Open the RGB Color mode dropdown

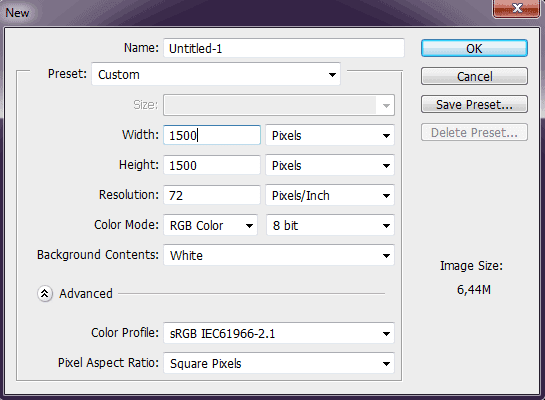211,225
